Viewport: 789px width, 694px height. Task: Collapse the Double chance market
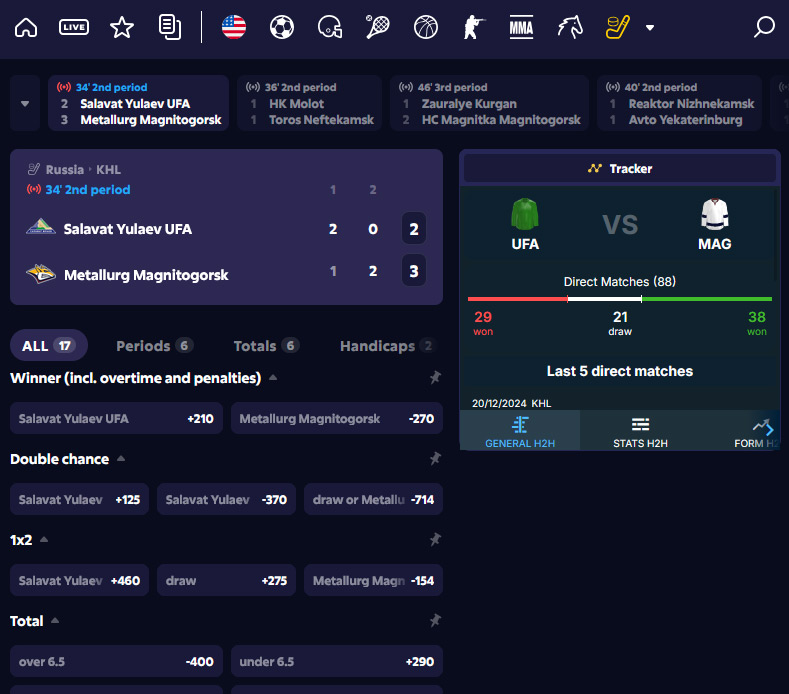(121, 458)
